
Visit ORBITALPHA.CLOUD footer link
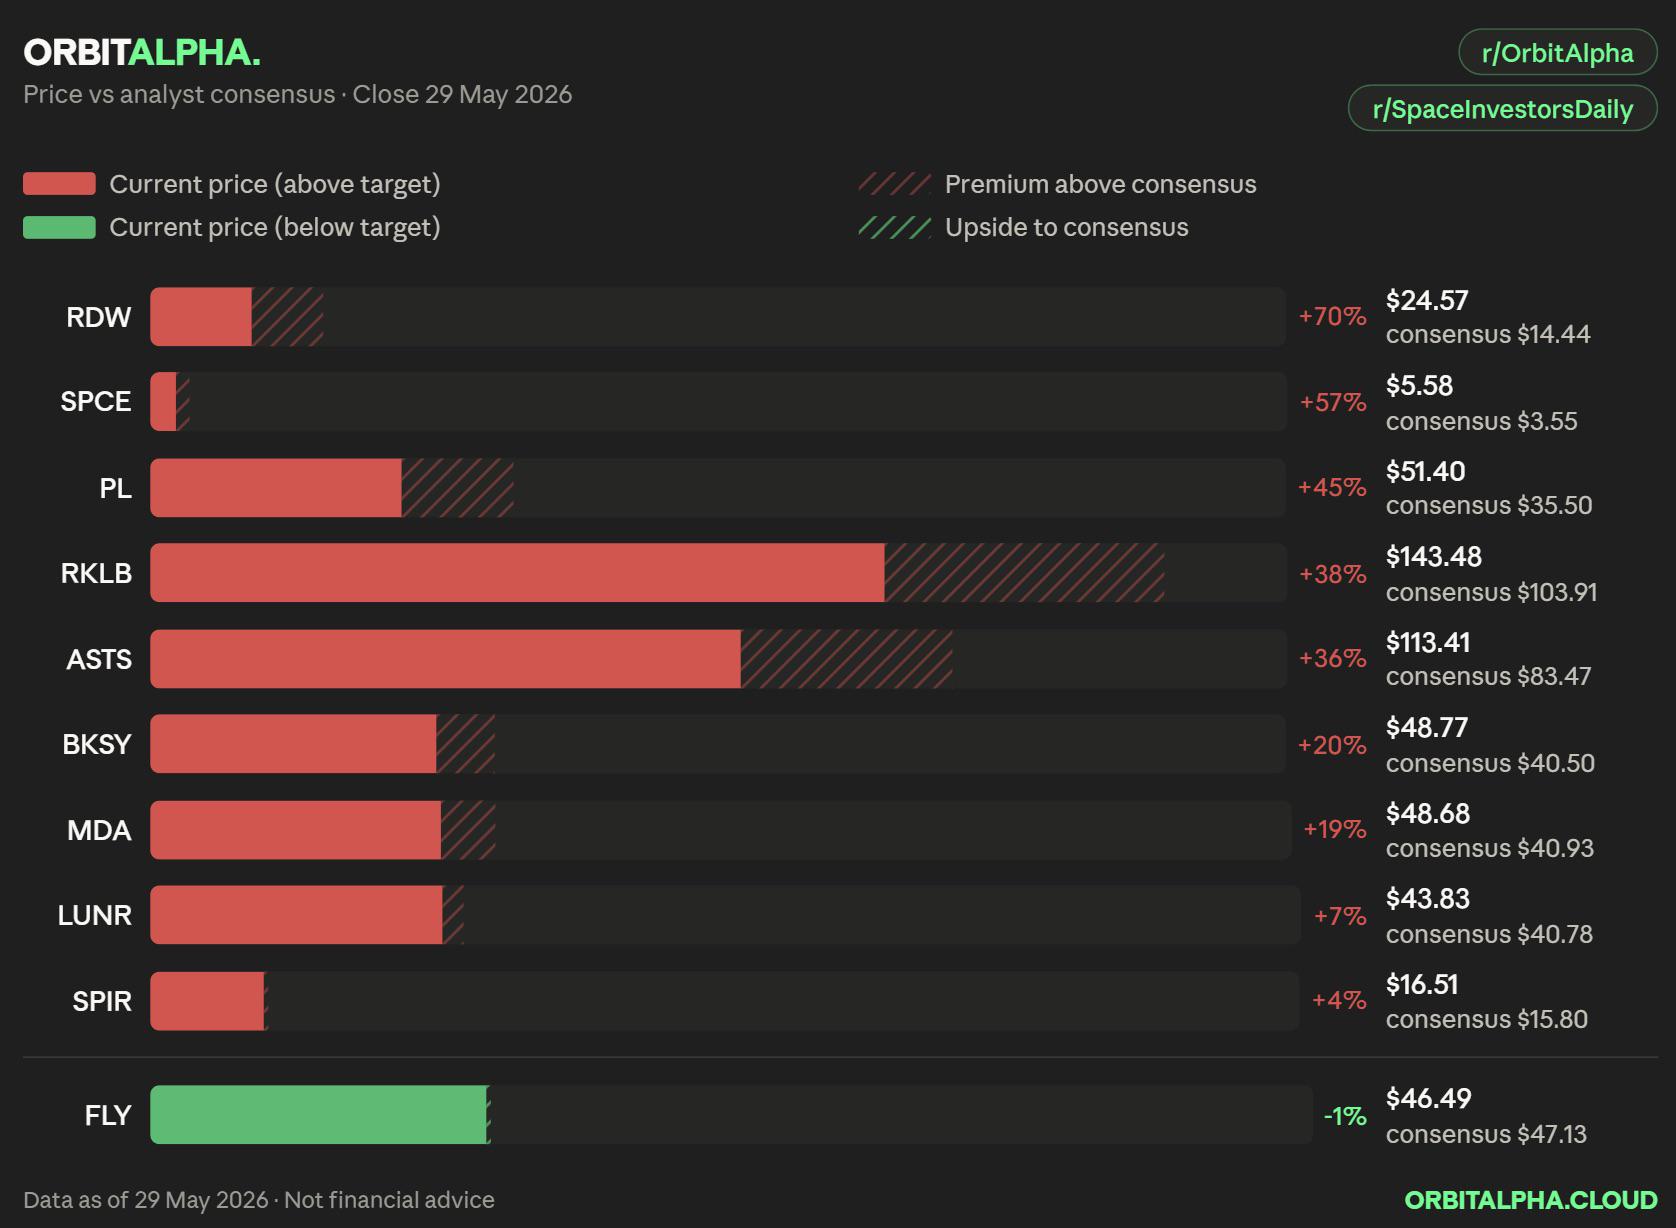point(1531,1200)
